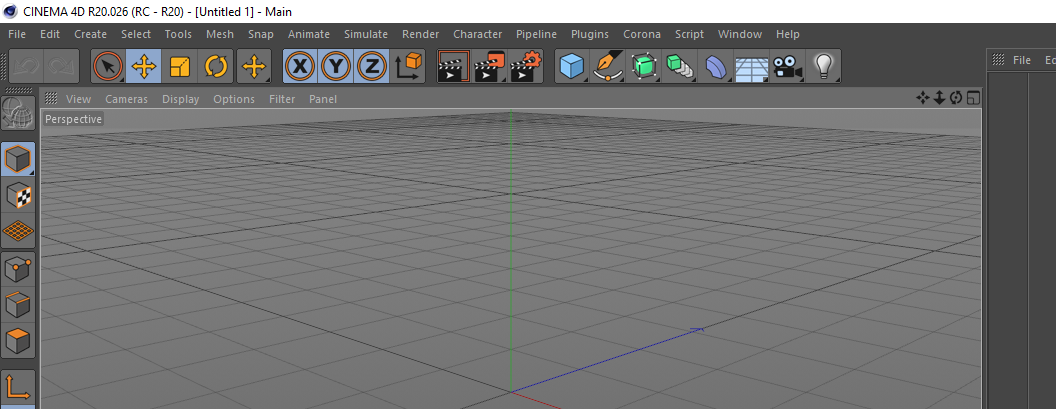The height and width of the screenshot is (409, 1056).
Task: Open File menu in right panel
Action: pos(1022,60)
